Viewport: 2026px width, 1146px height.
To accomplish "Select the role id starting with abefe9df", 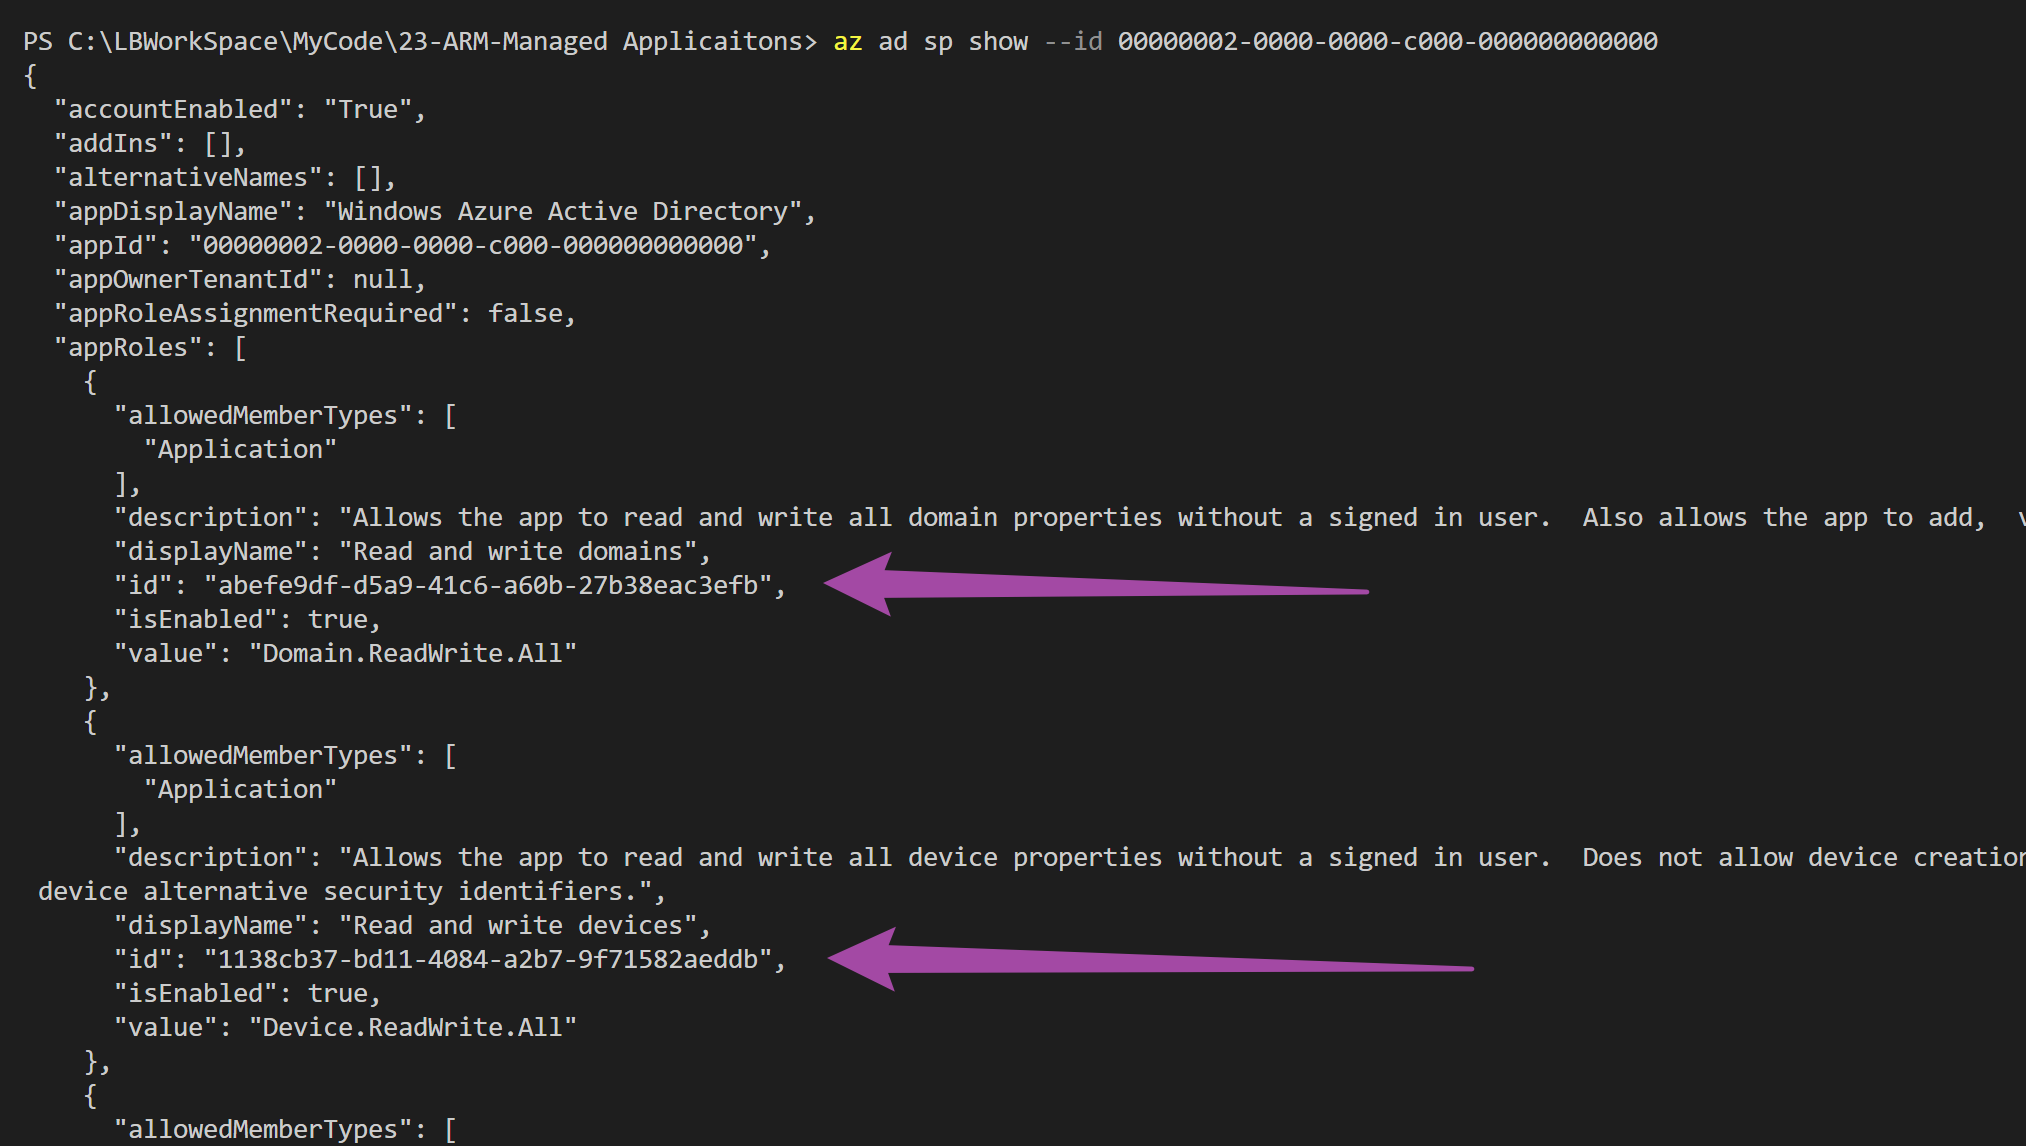I will tap(488, 586).
